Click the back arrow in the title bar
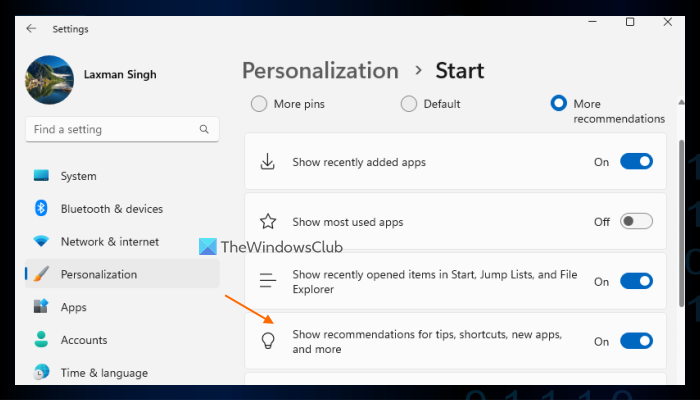This screenshot has width=700, height=400. [31, 29]
